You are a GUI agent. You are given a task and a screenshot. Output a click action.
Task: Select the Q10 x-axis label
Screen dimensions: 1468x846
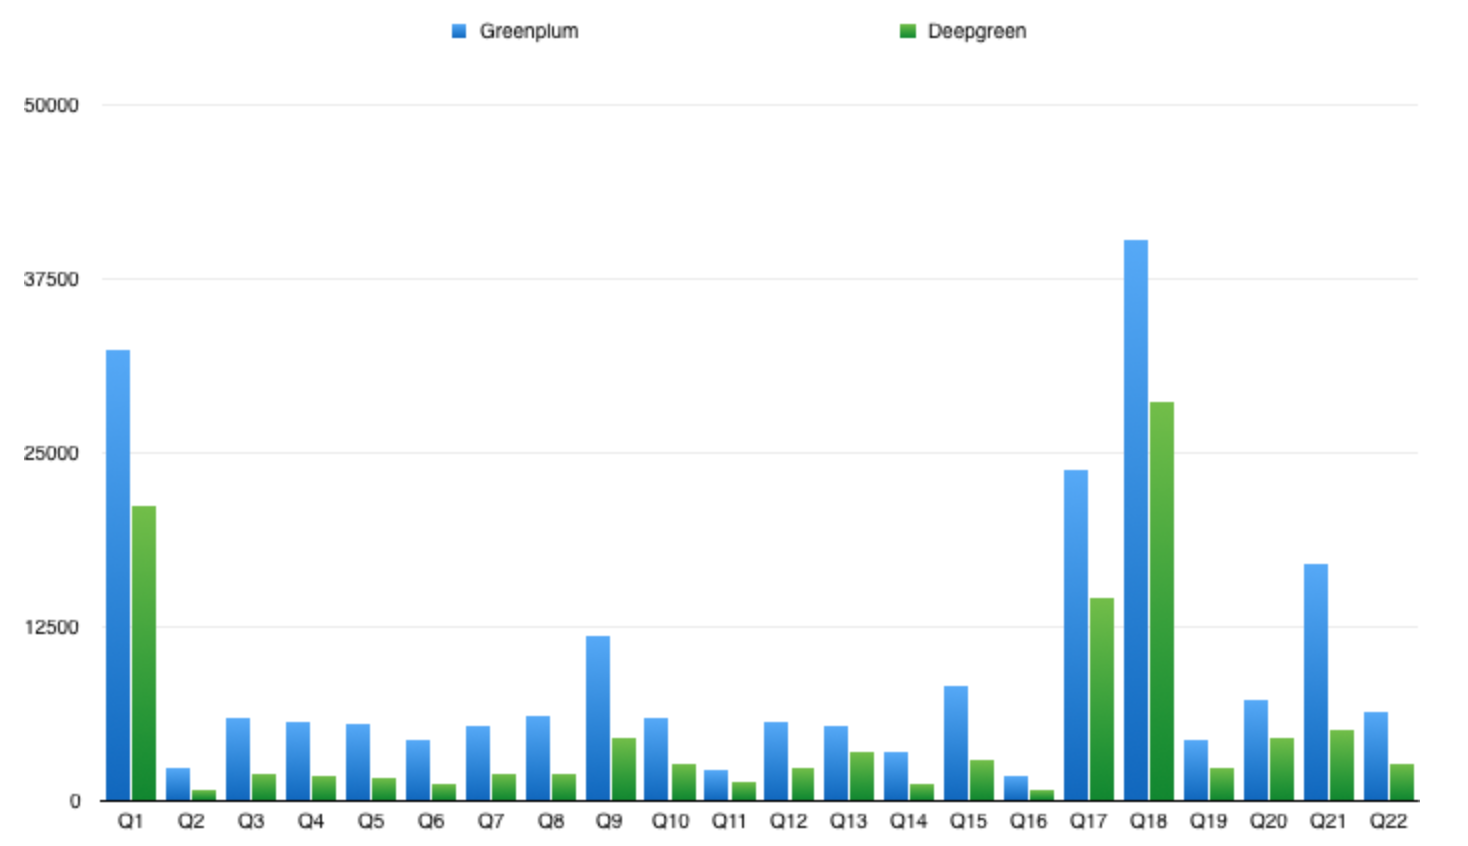point(670,821)
